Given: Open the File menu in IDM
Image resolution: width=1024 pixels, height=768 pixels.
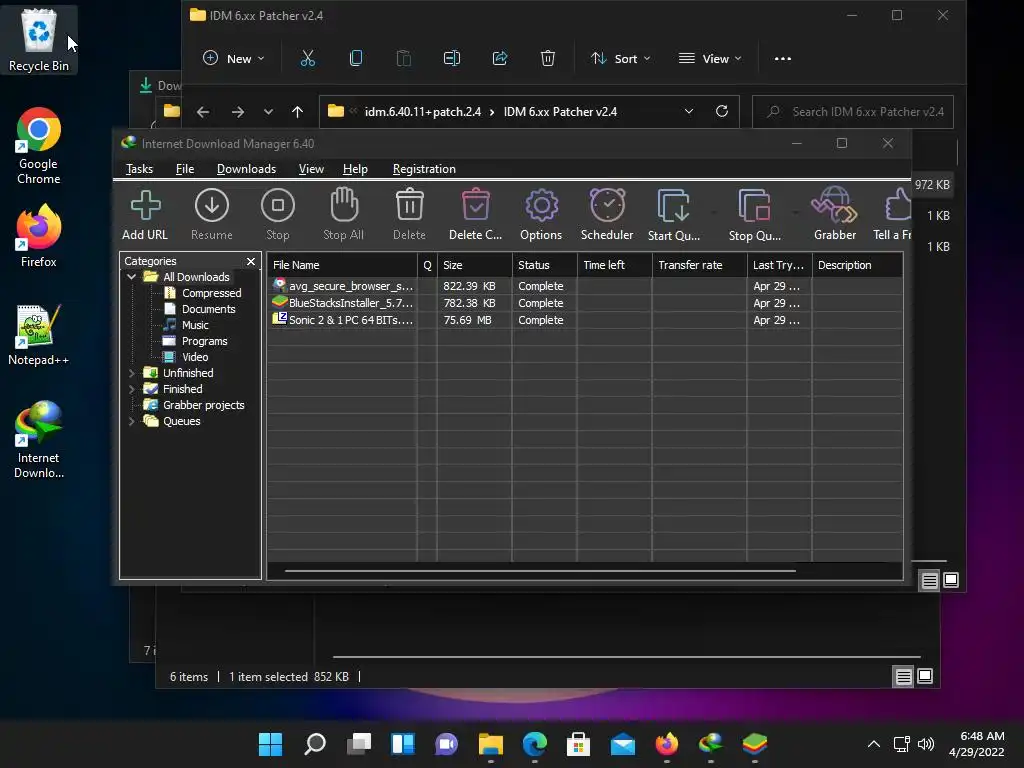Looking at the screenshot, I should [185, 169].
